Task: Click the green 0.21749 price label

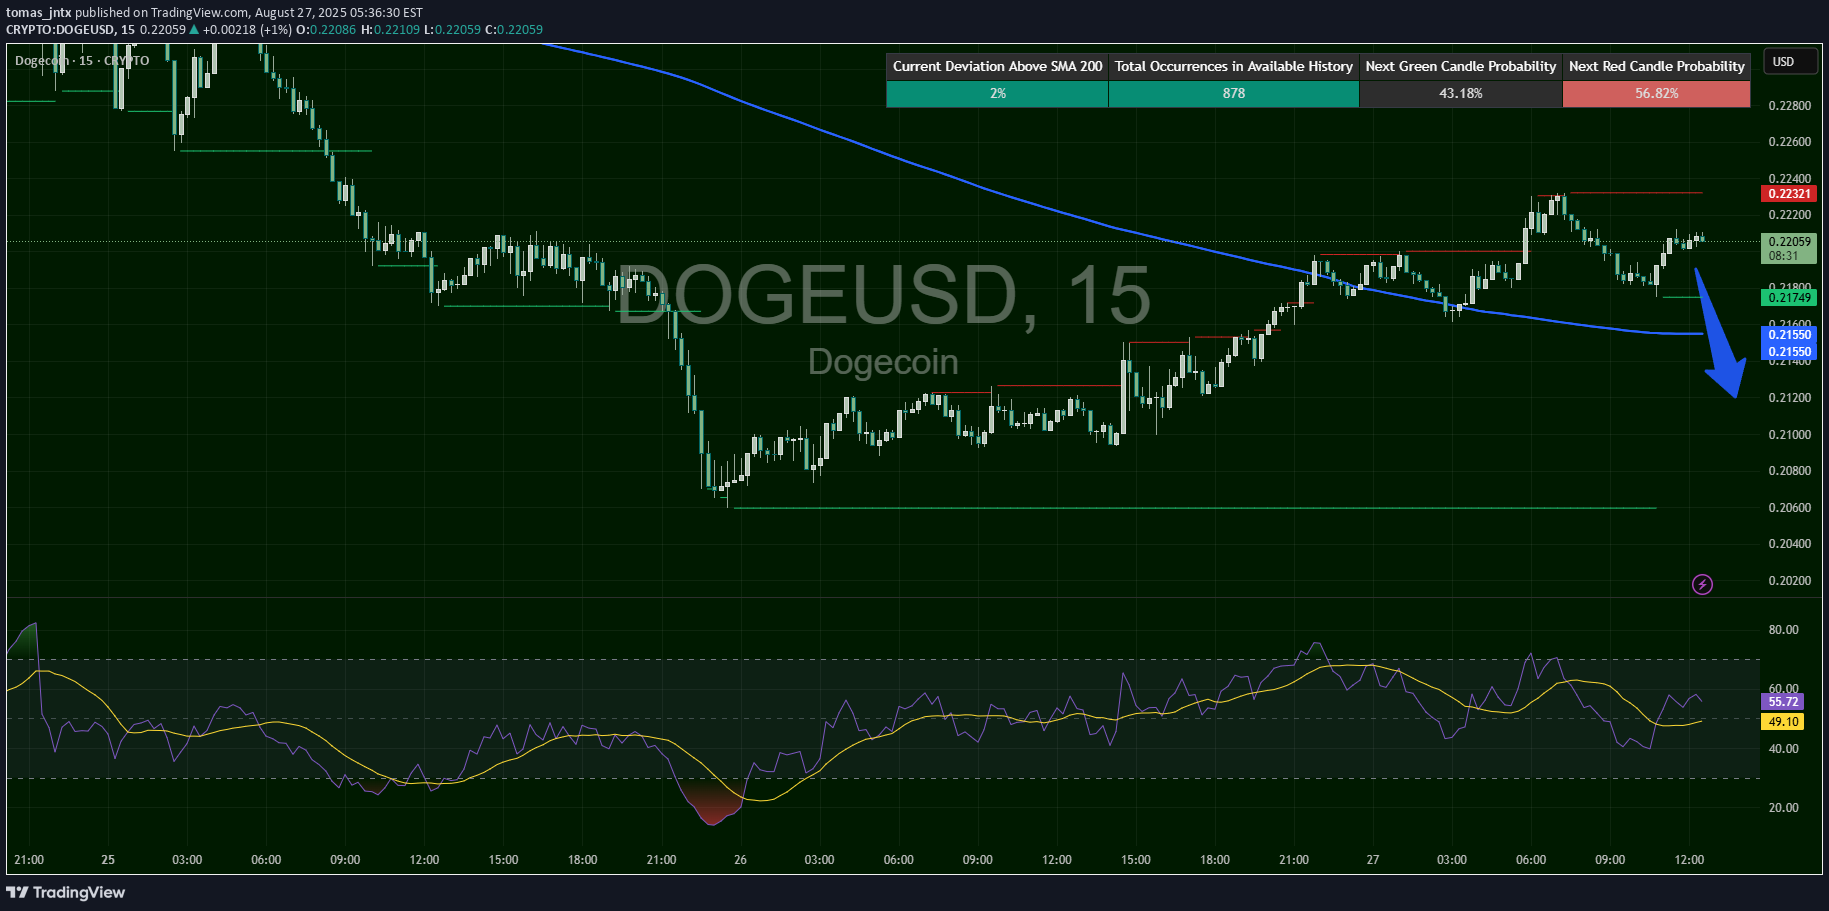Action: (x=1789, y=298)
